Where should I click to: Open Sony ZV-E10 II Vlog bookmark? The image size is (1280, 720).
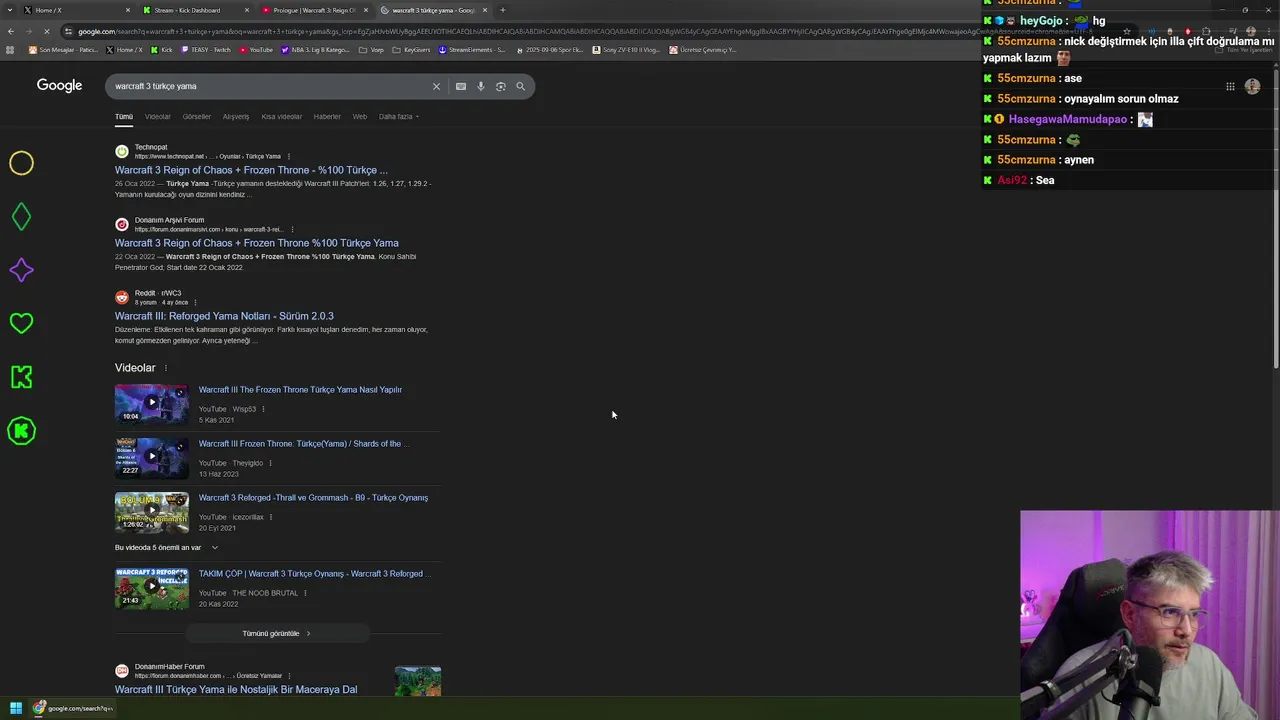(626, 49)
